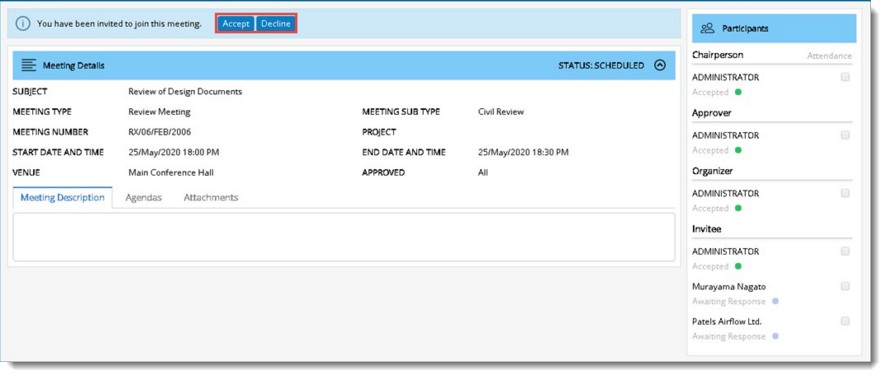
Task: Select the Meeting Description tab
Action: 62,197
